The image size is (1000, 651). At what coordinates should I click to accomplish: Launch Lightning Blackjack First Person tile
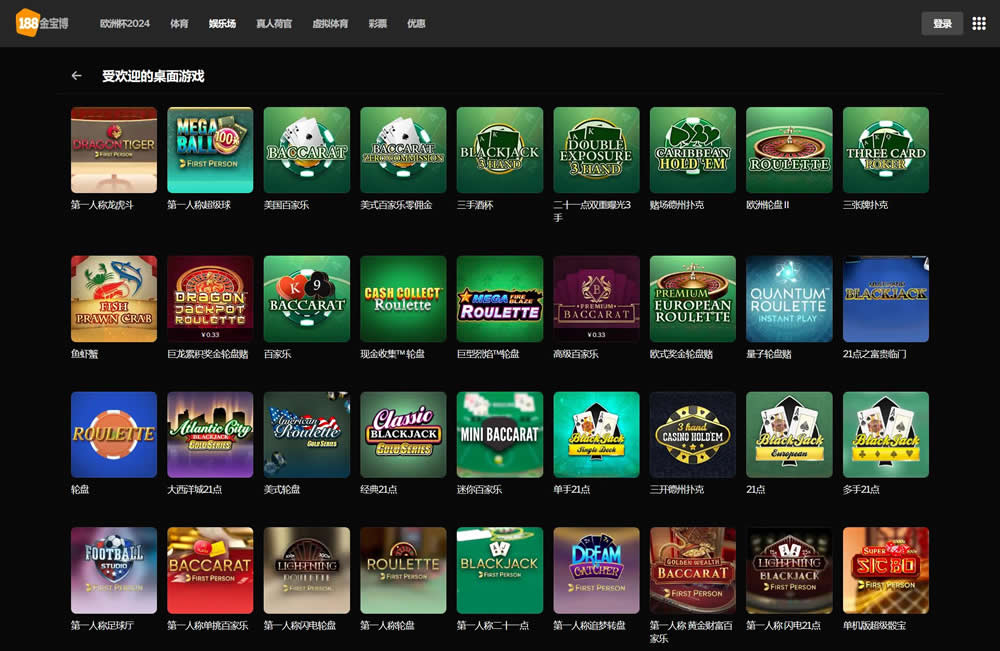(x=790, y=571)
